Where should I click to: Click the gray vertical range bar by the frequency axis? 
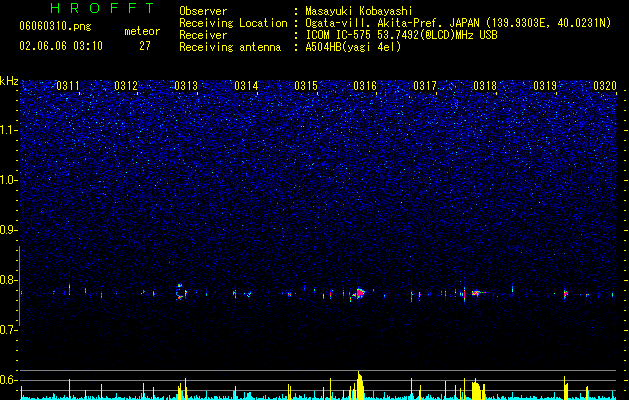[x=19, y=286]
